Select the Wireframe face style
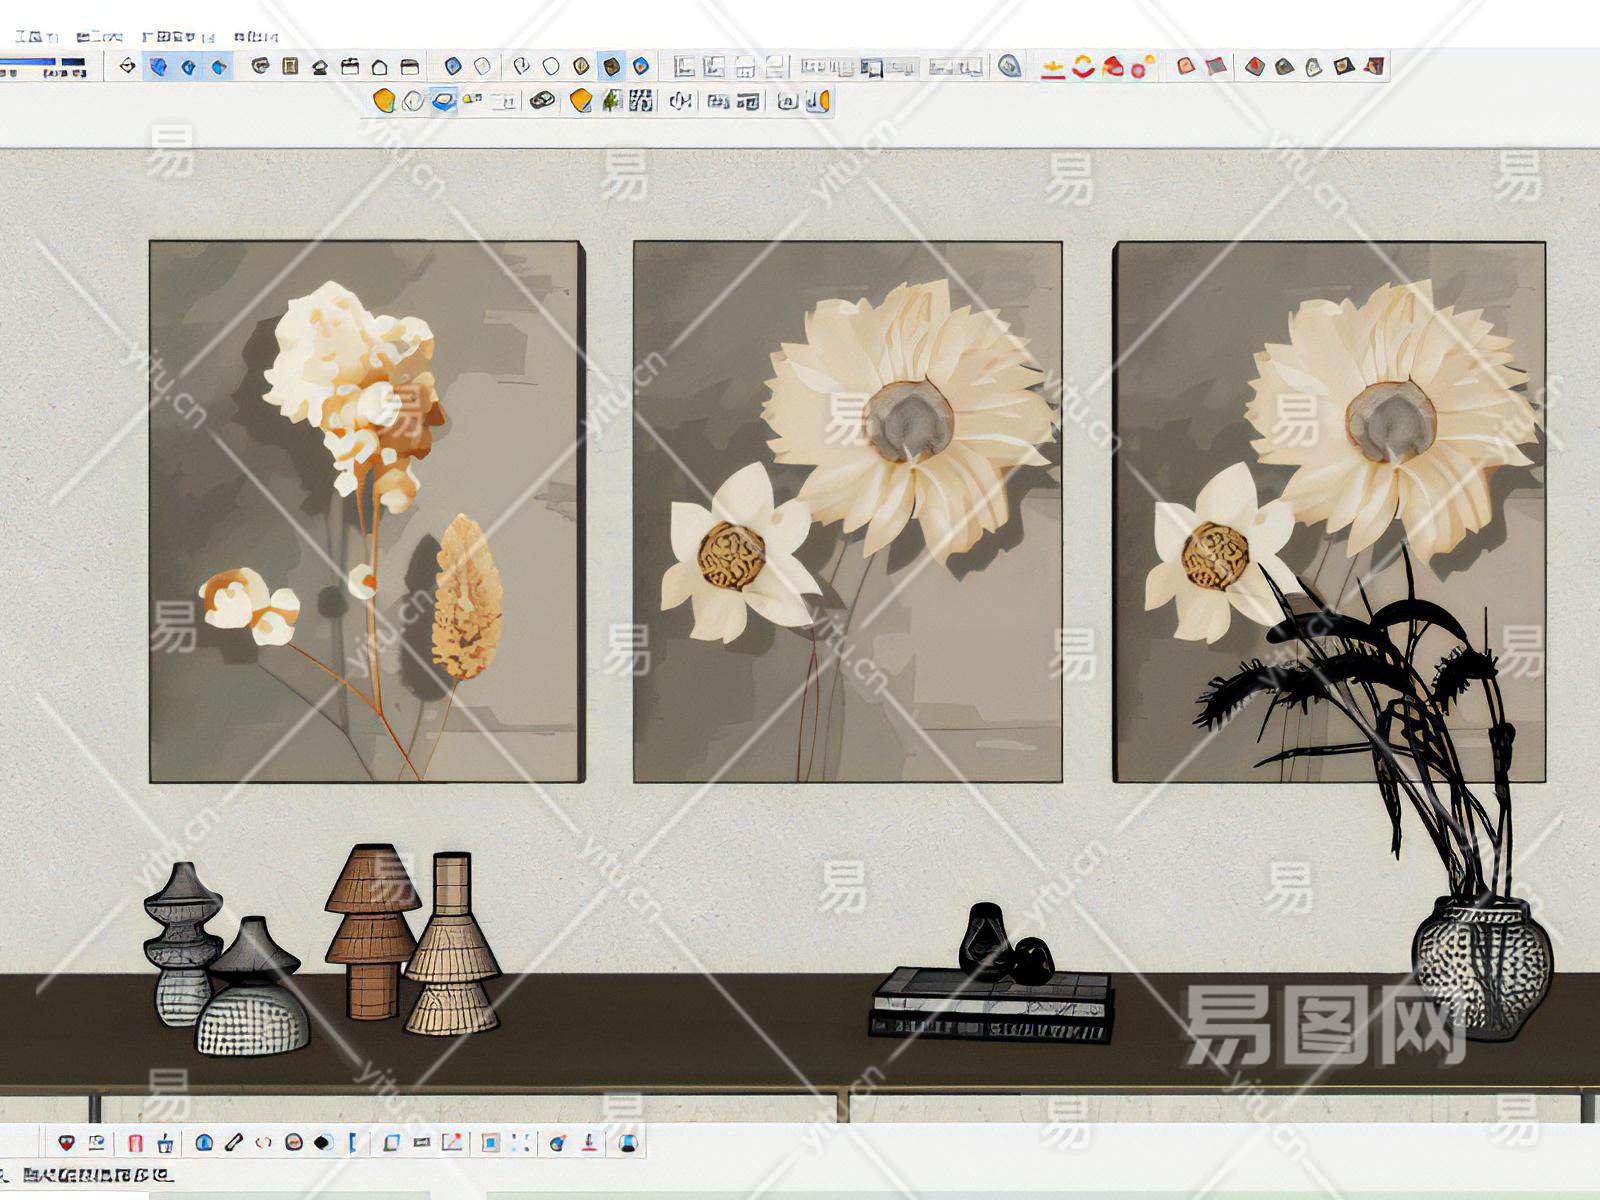Screen dimensions: 1600x1200 [521, 67]
